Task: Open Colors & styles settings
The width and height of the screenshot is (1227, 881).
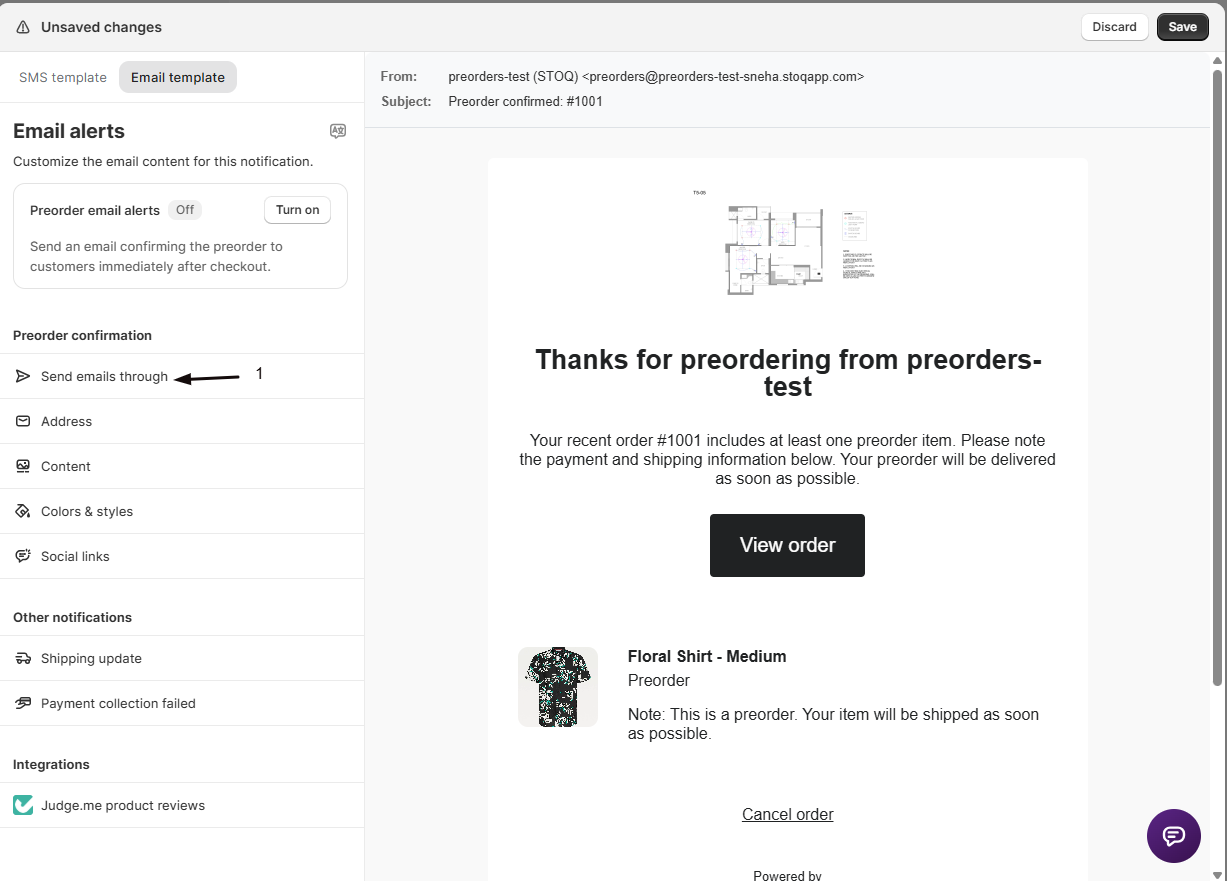Action: pyautogui.click(x=182, y=511)
